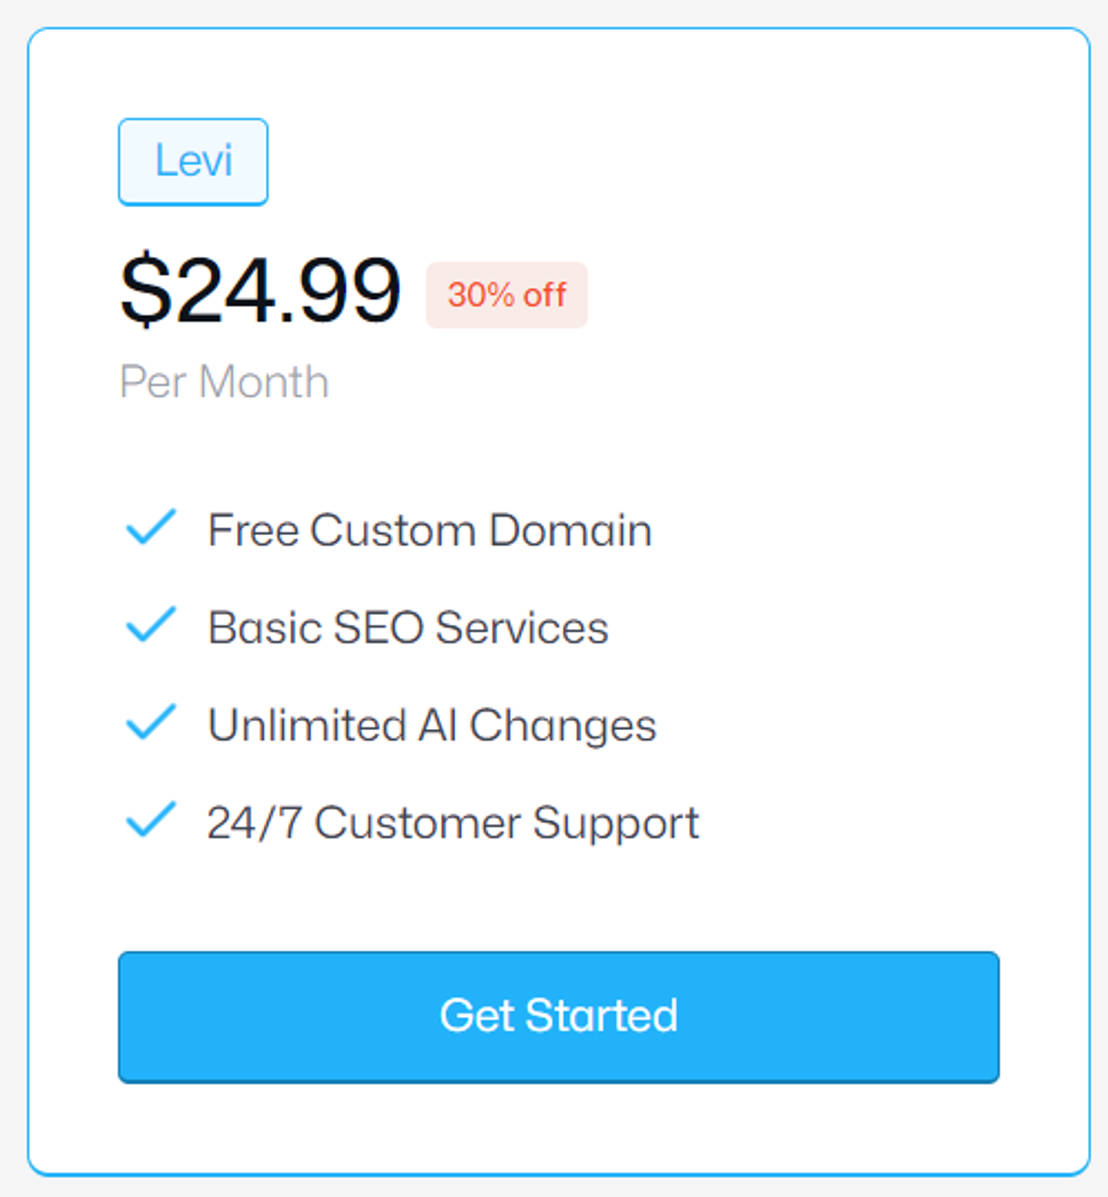
Task: Click inside the pricing card border
Action: click(554, 600)
